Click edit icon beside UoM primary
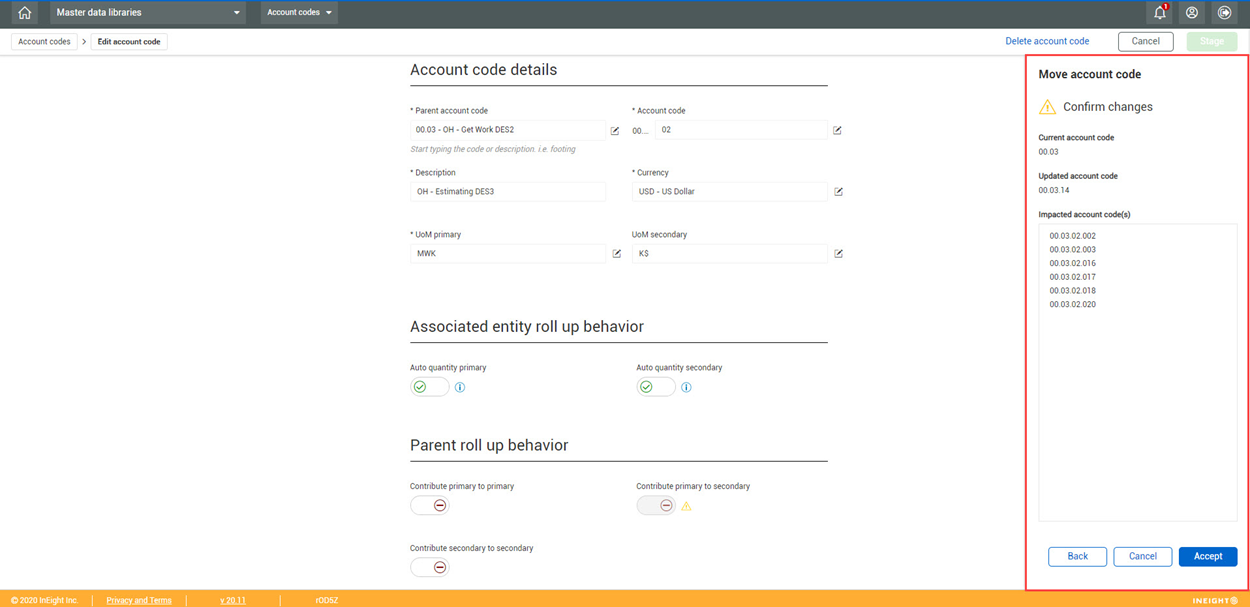This screenshot has height=607, width=1250. pos(616,254)
